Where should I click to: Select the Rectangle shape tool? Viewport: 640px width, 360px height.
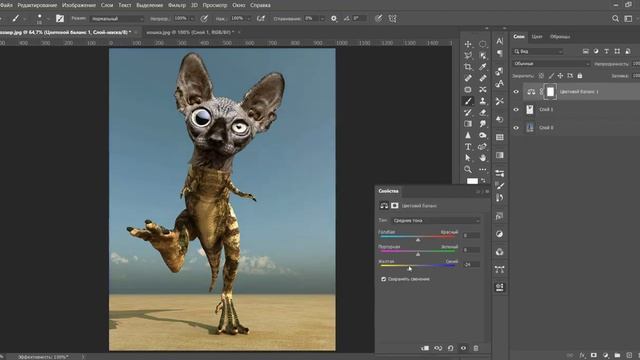468,89
